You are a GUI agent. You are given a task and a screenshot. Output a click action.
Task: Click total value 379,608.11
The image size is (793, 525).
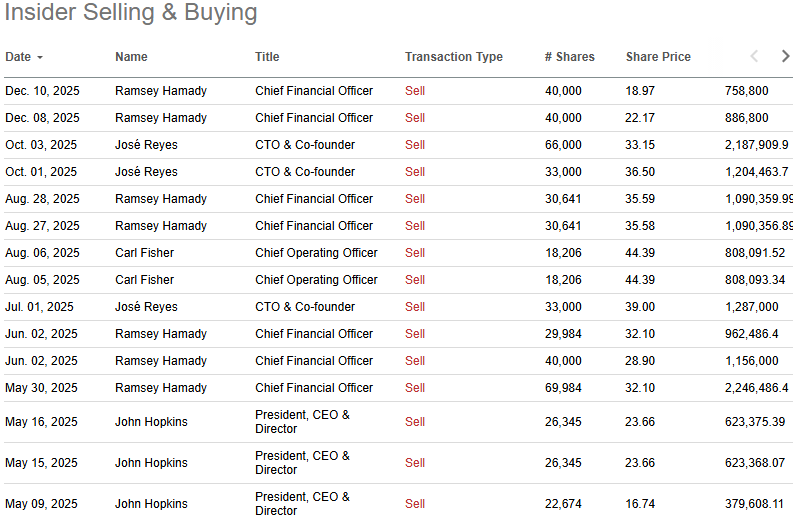click(754, 504)
